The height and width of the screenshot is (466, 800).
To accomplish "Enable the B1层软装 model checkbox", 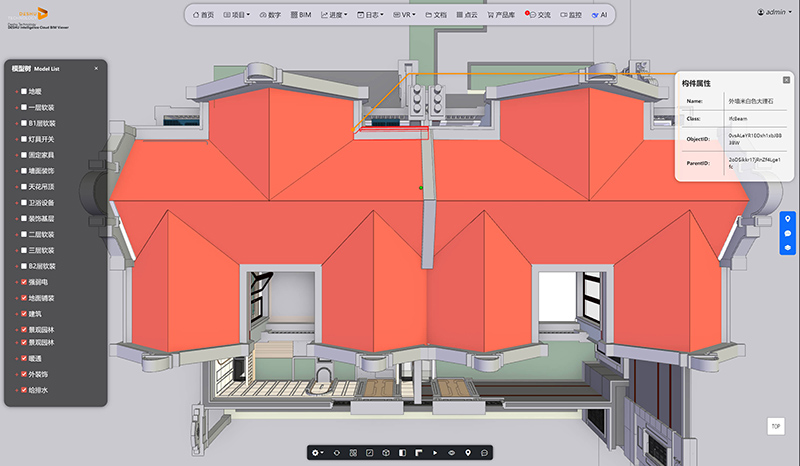I will [23, 123].
